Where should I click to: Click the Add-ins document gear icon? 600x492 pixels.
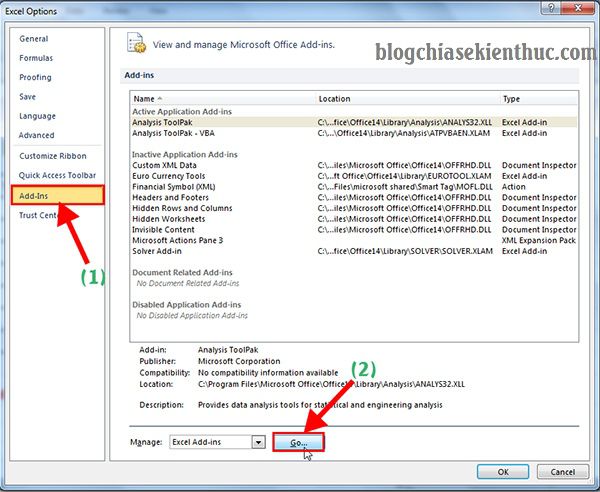coord(136,43)
